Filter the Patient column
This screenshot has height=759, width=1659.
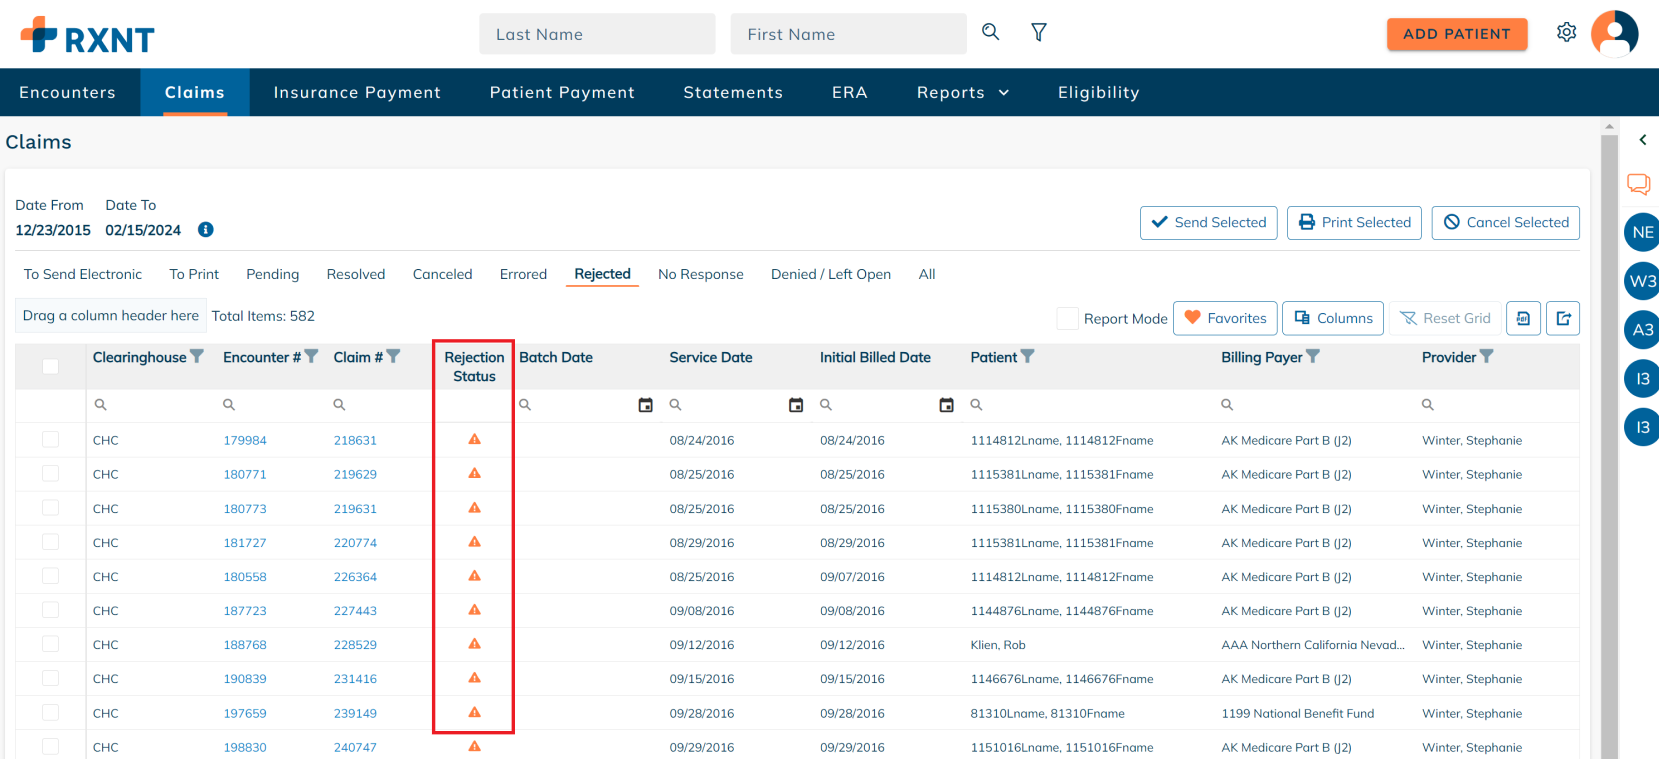click(x=1027, y=356)
